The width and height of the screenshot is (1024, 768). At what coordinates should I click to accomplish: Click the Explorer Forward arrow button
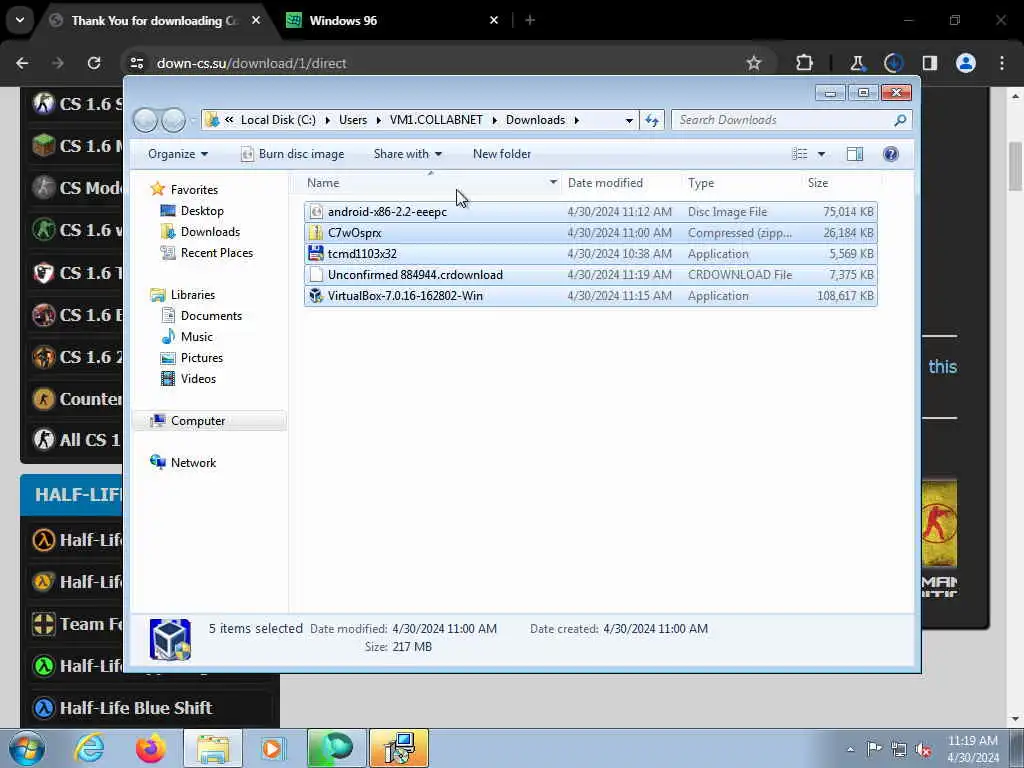pyautogui.click(x=173, y=120)
